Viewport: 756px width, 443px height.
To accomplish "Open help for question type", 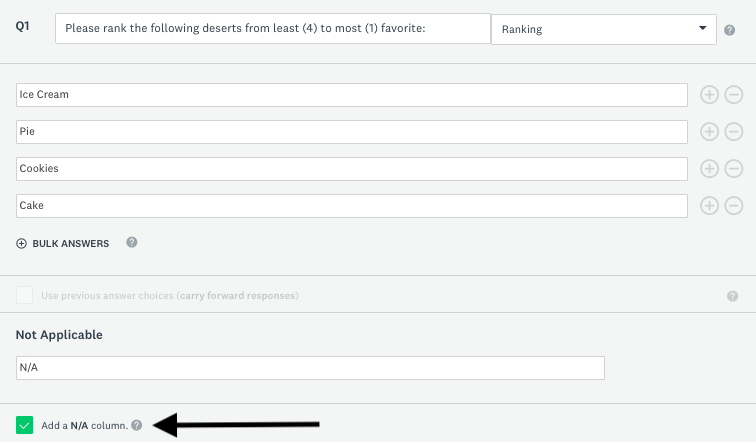I will pyautogui.click(x=729, y=30).
